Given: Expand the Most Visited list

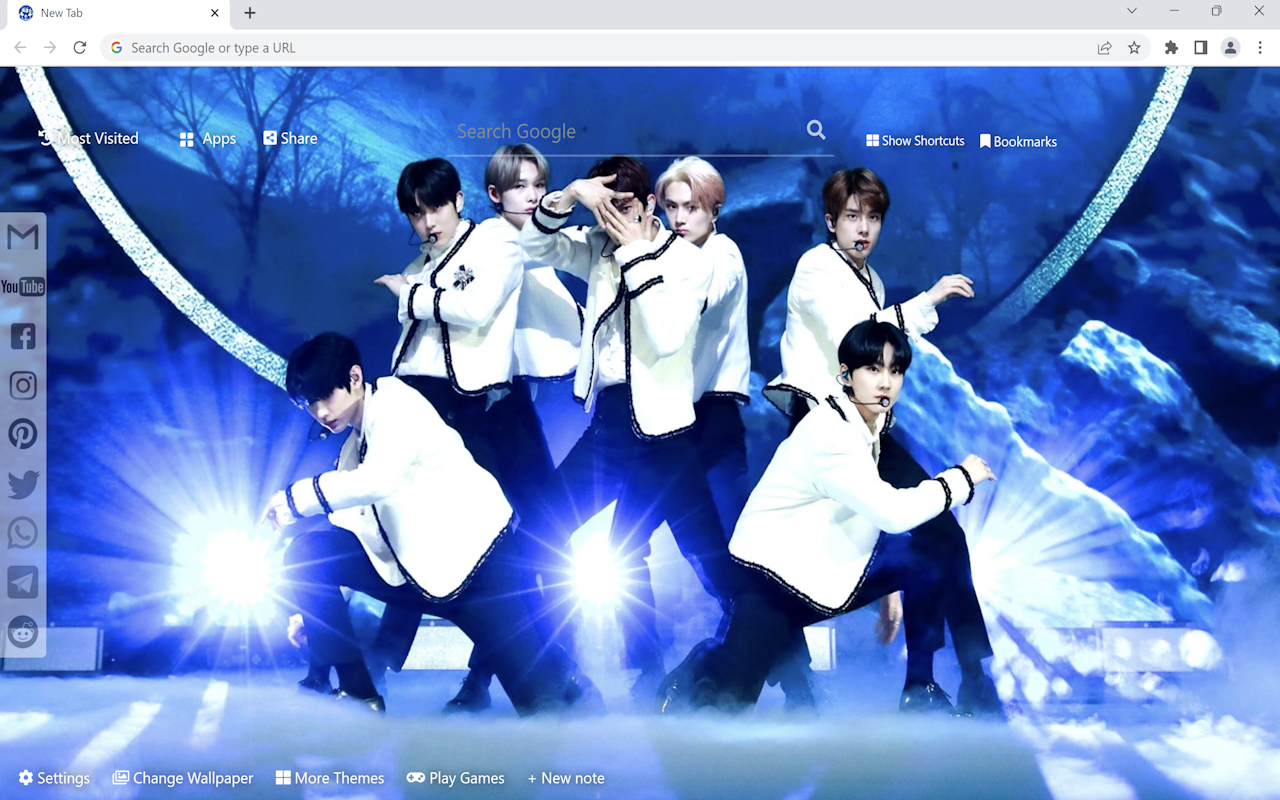Looking at the screenshot, I should 89,138.
